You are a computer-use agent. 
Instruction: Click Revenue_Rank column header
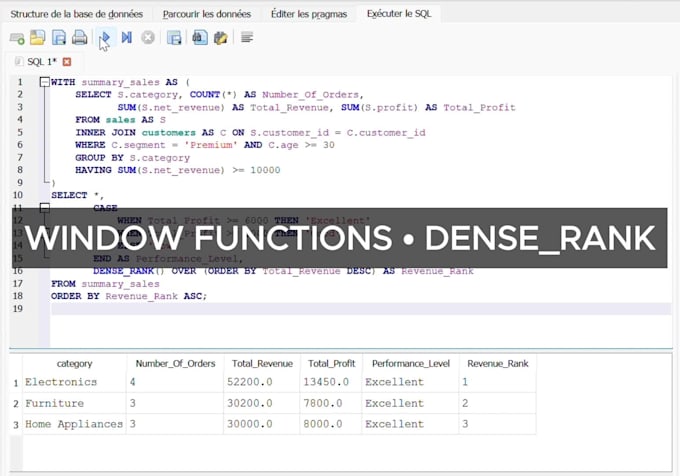point(497,364)
